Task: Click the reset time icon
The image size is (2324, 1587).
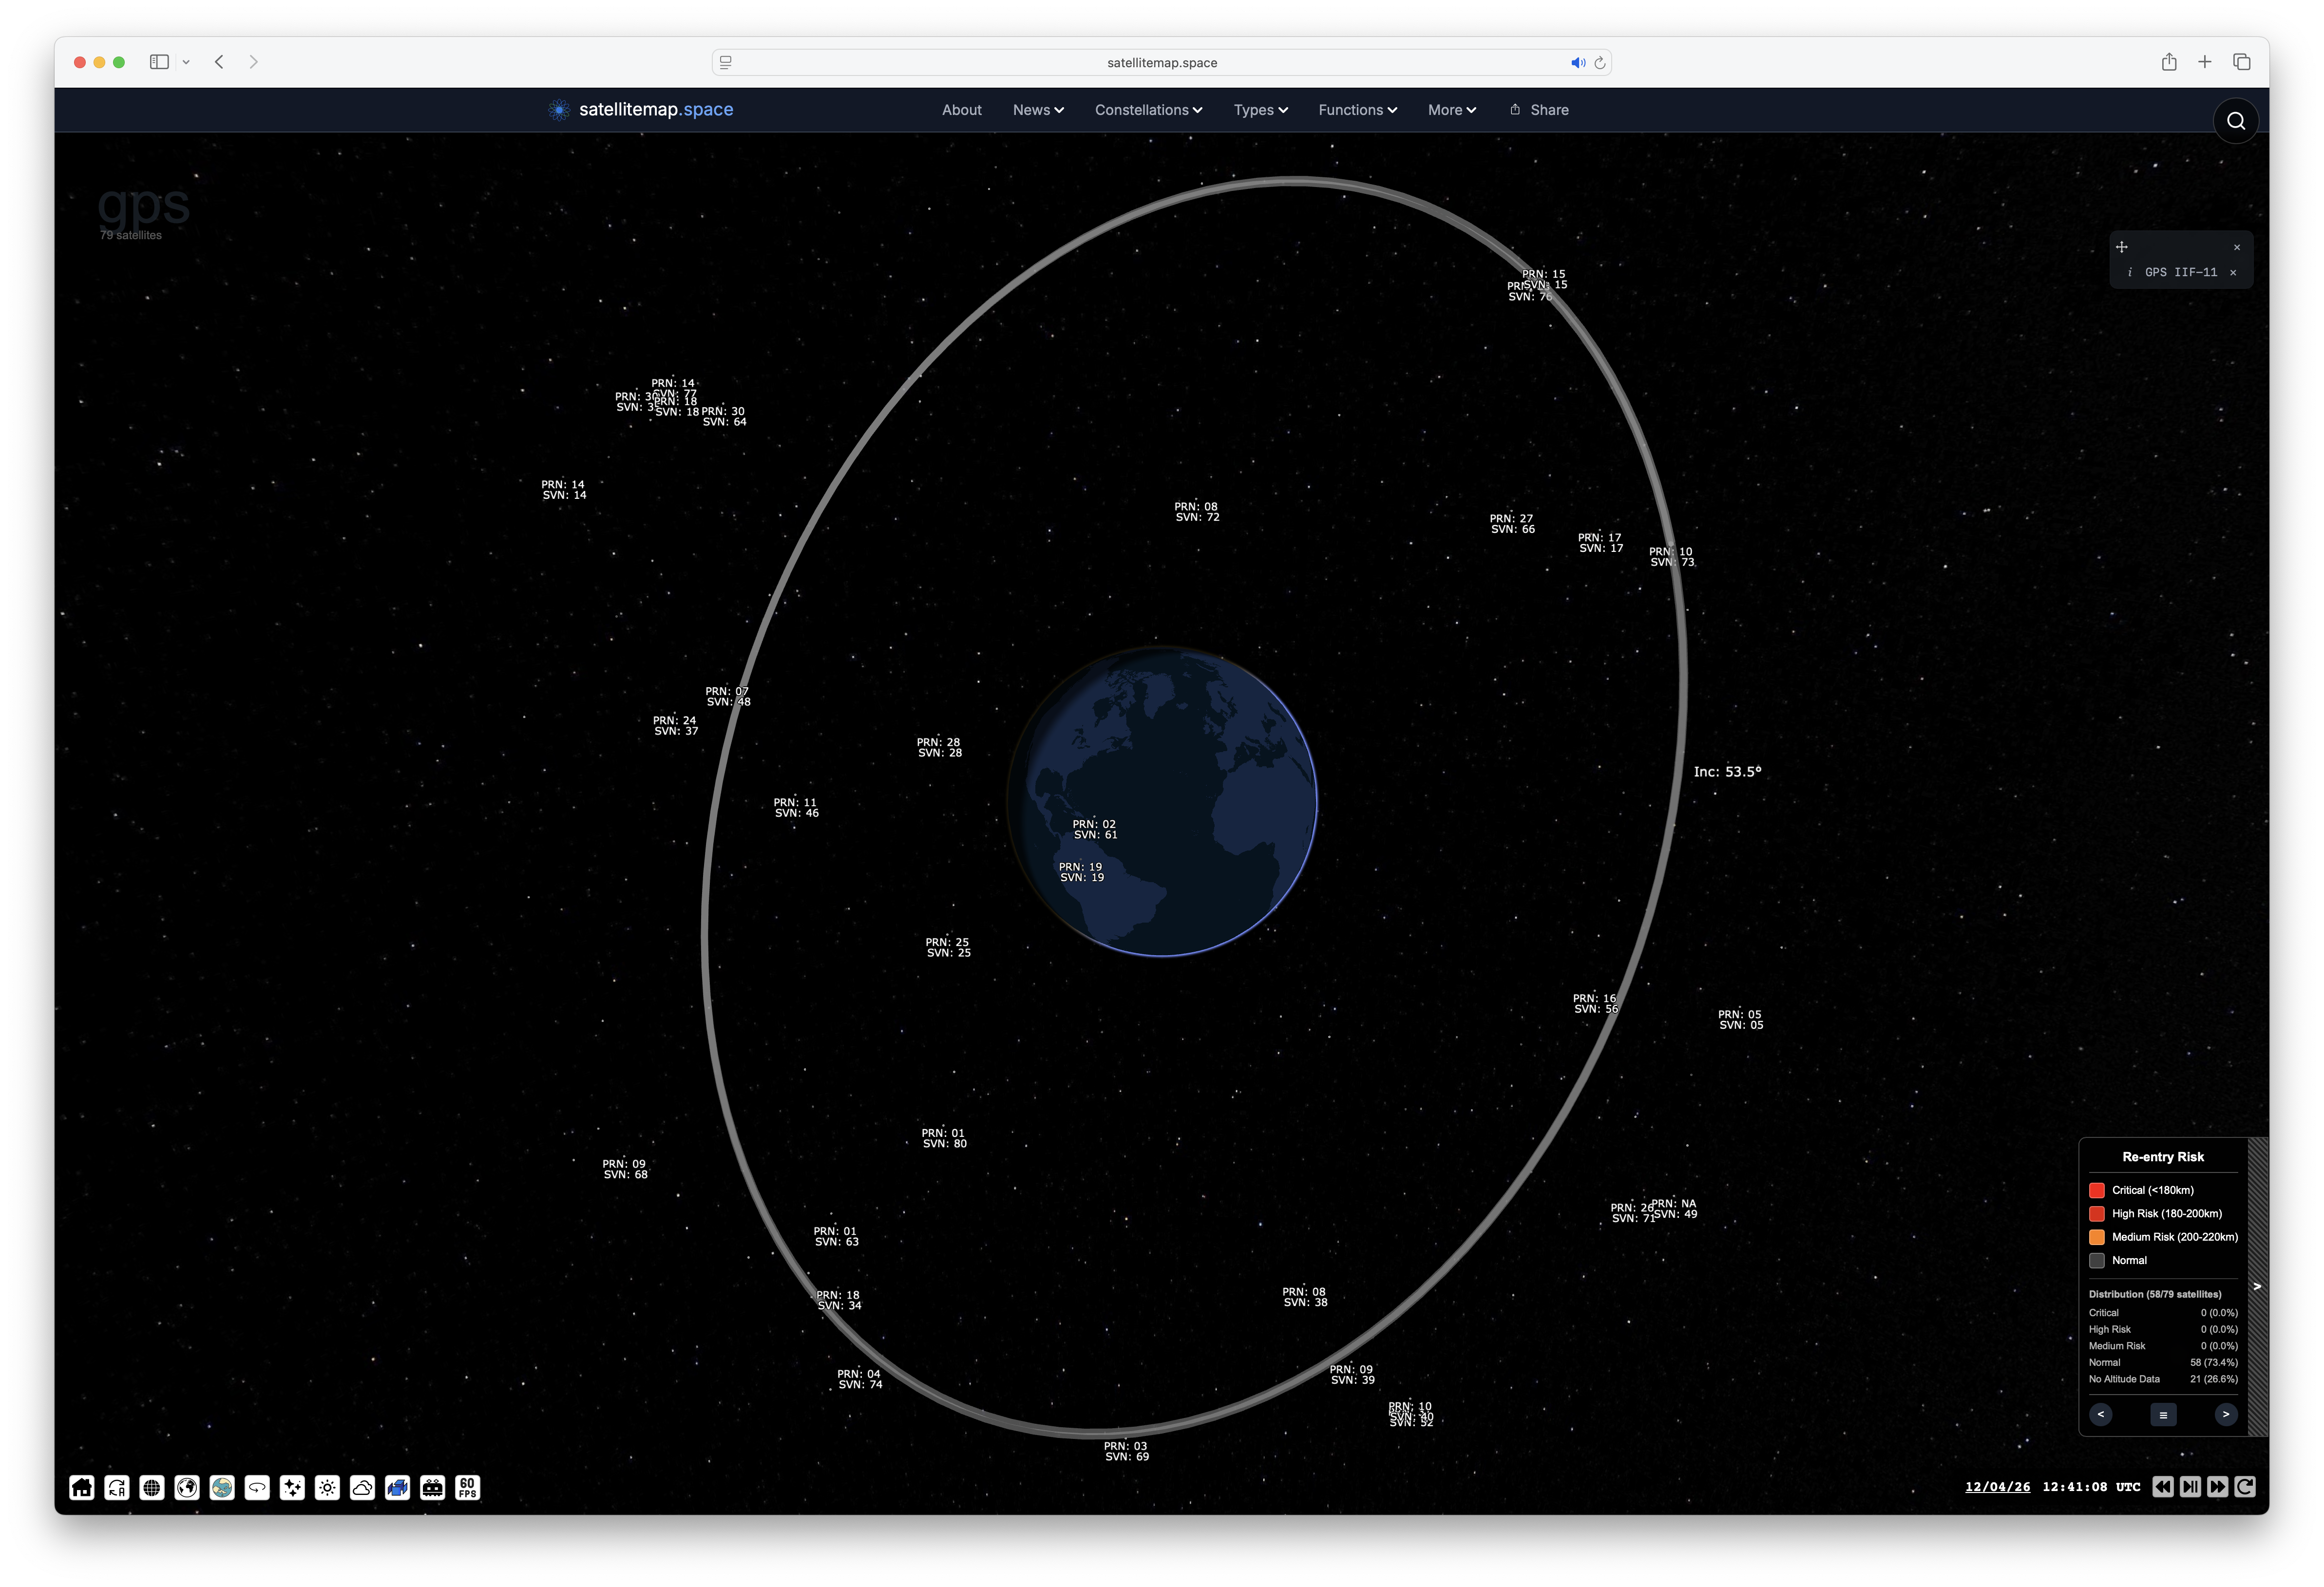Action: point(2245,1487)
